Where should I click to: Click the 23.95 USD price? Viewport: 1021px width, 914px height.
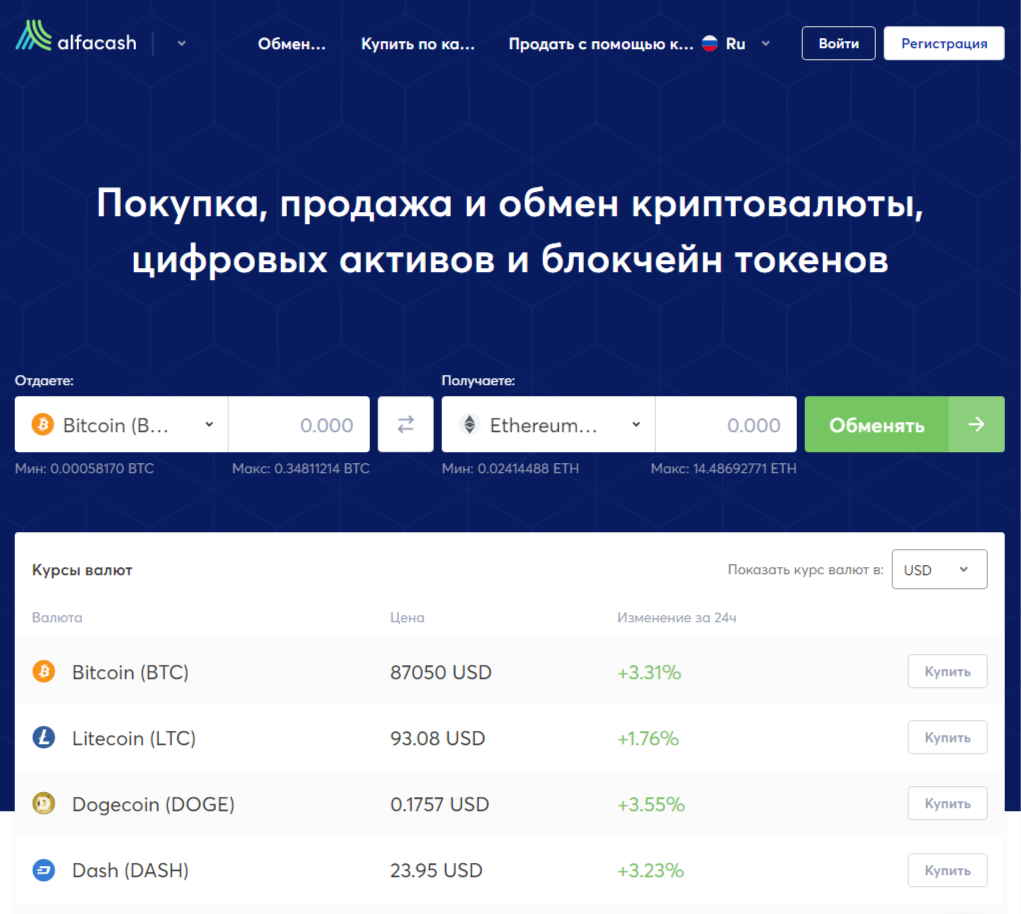click(436, 870)
